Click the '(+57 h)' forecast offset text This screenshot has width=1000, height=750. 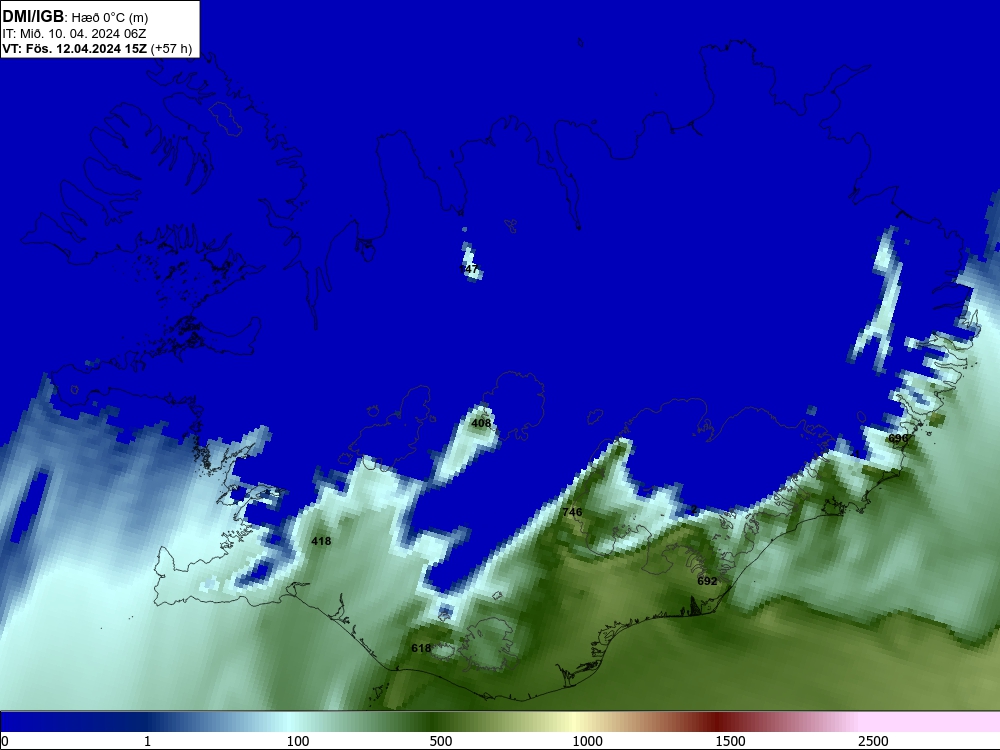click(172, 48)
